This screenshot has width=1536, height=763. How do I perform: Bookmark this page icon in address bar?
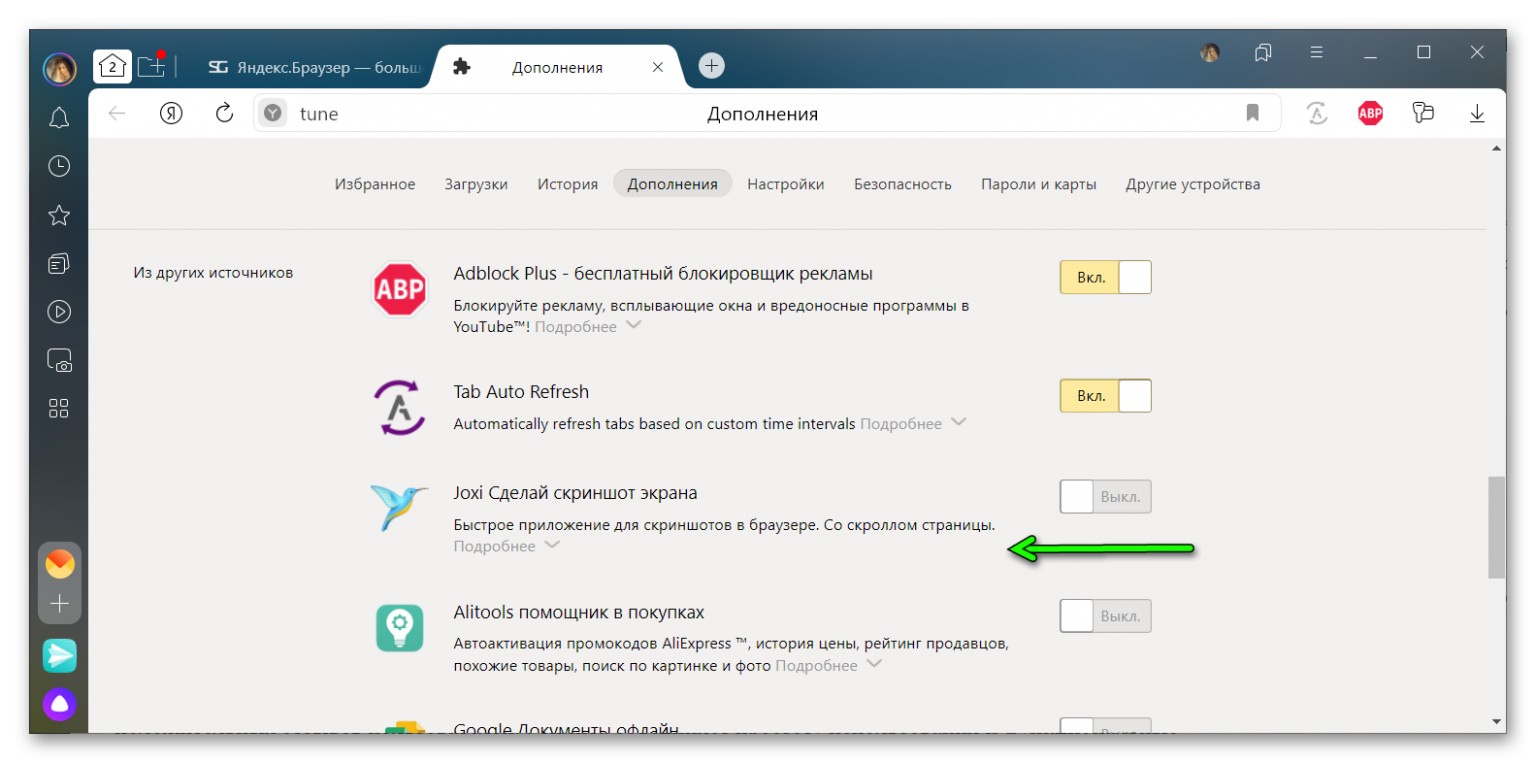[x=1252, y=113]
